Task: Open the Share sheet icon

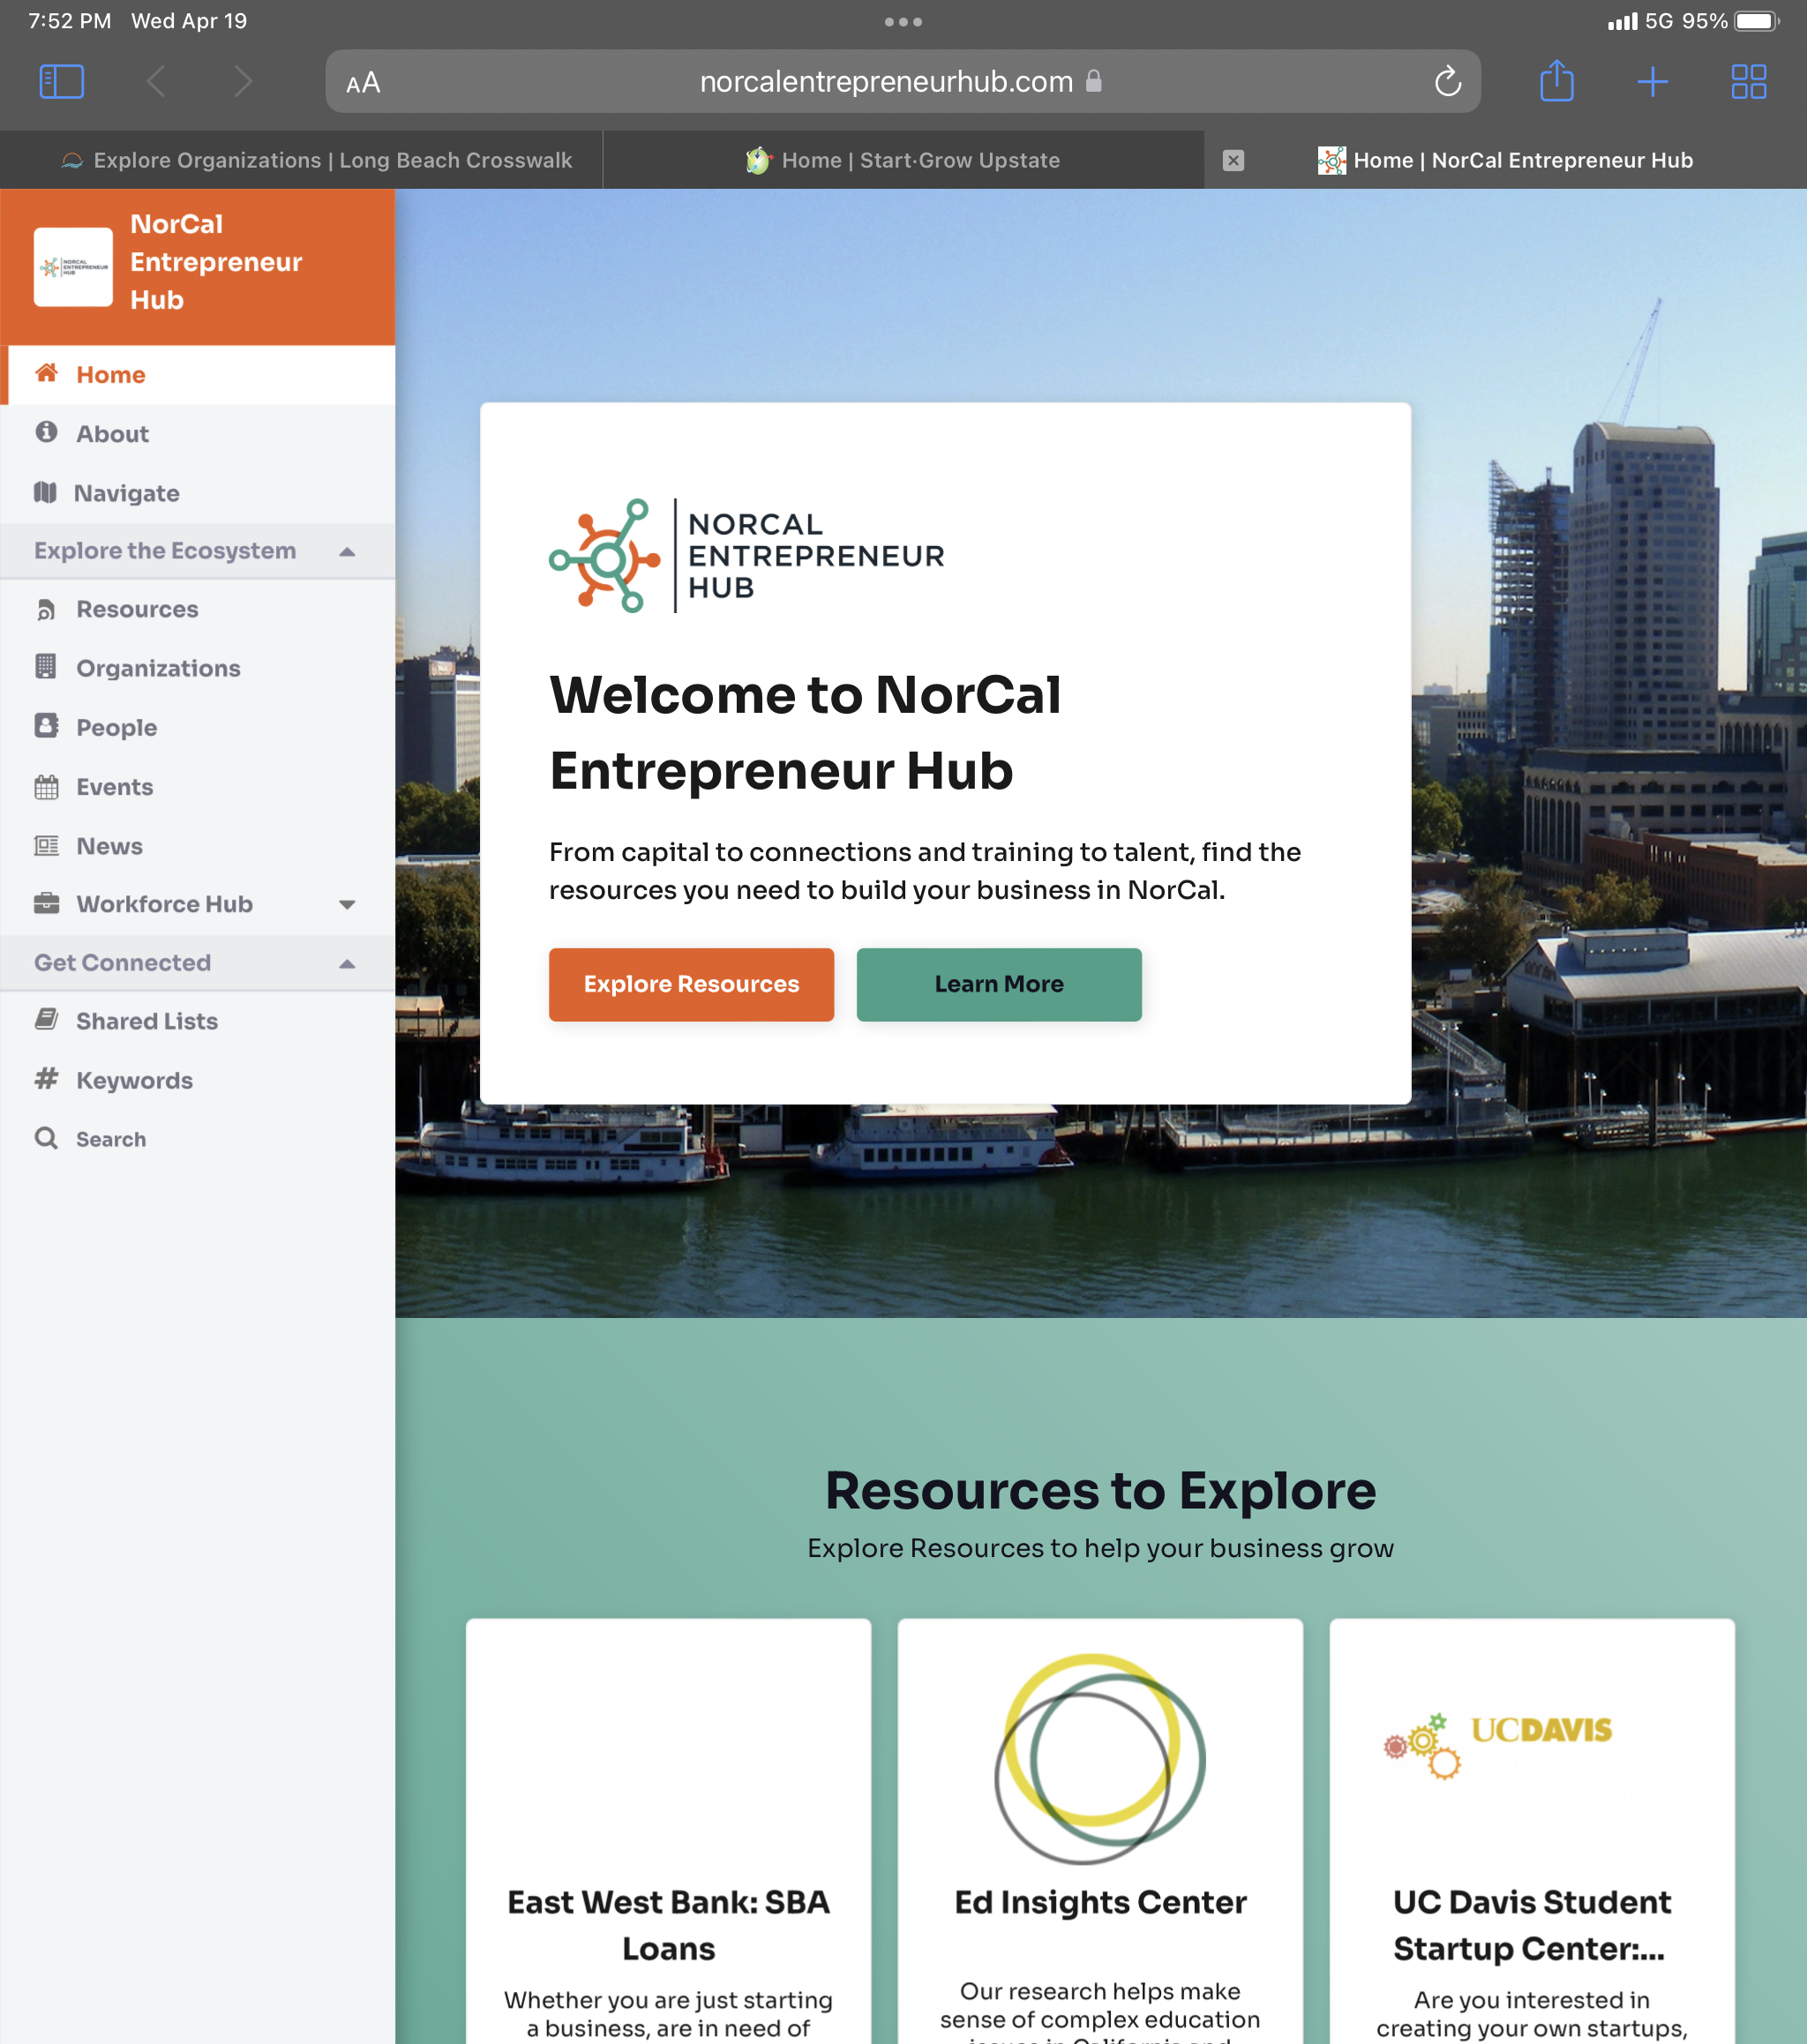Action: [x=1556, y=81]
